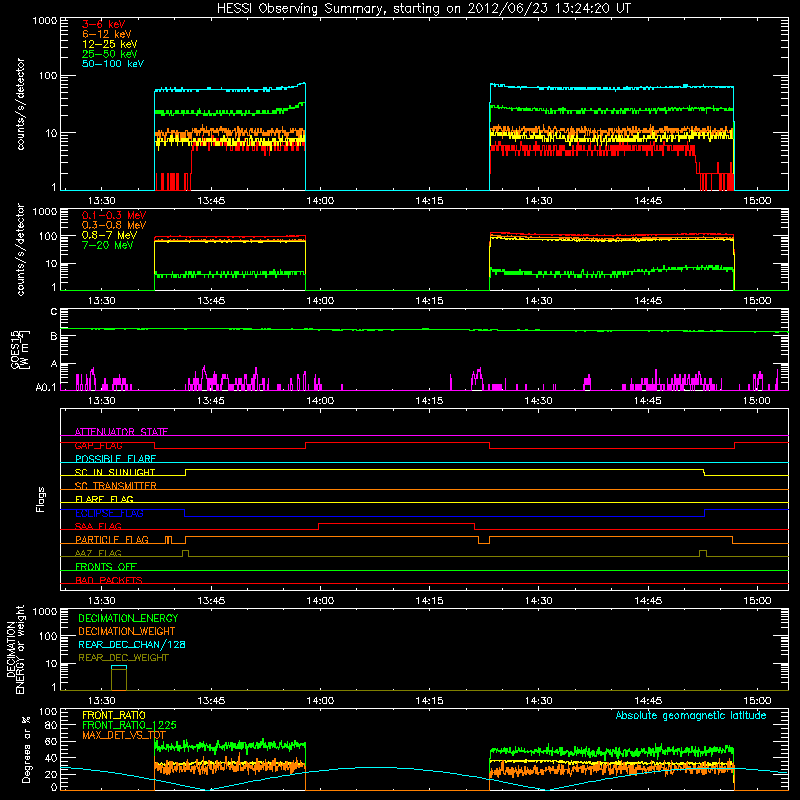This screenshot has height=800, width=800.
Task: Click the 0.8-7 MeV legend label
Action: (x=109, y=235)
